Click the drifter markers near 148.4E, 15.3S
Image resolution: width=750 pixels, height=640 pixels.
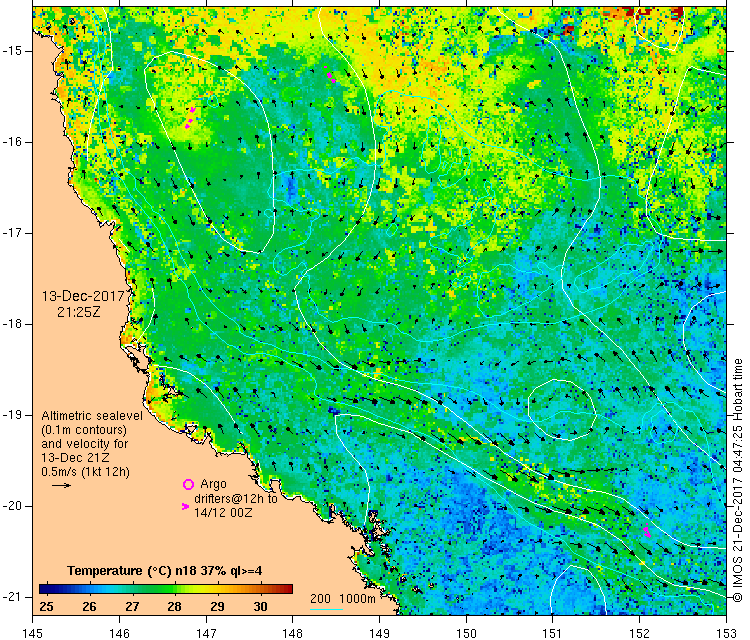tap(330, 77)
